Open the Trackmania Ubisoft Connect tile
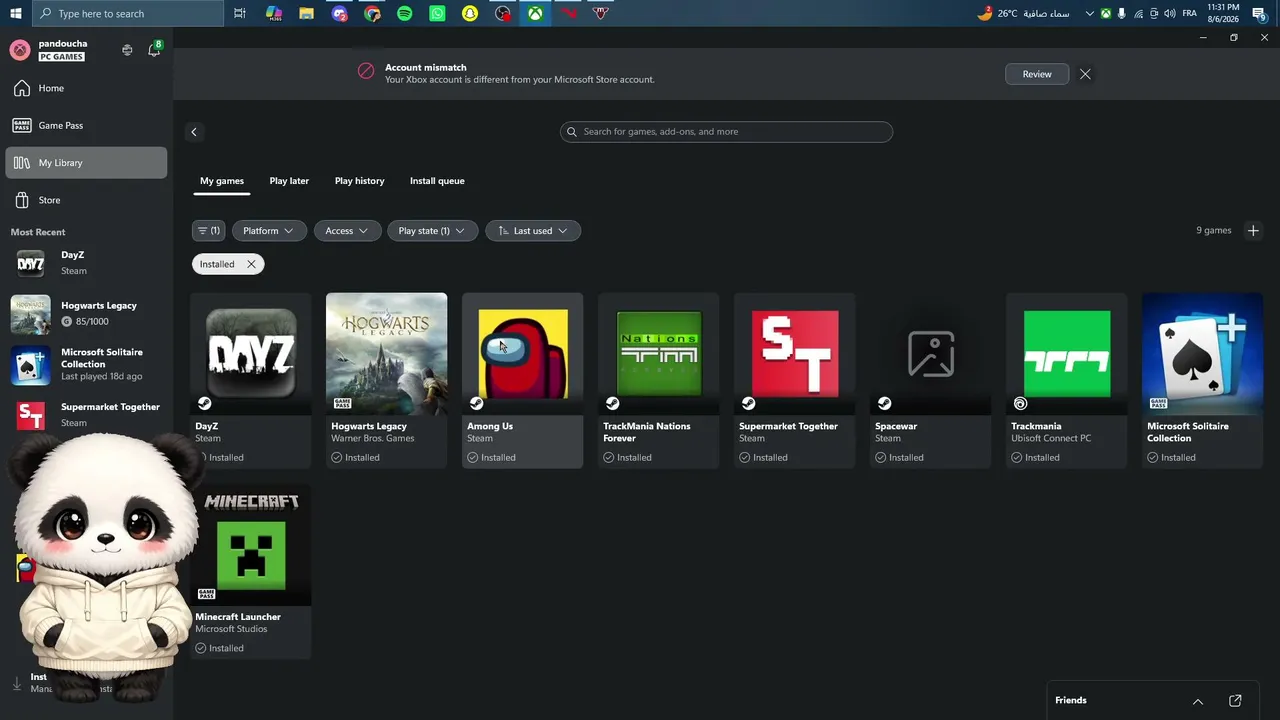 coord(1066,380)
